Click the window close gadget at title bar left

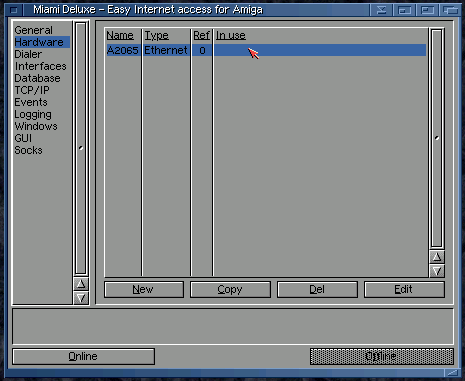tap(14, 10)
